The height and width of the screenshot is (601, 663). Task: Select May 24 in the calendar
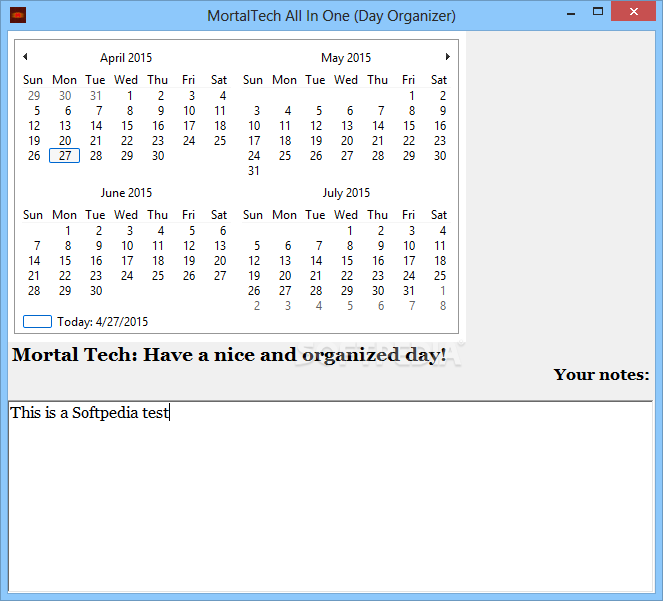(254, 156)
